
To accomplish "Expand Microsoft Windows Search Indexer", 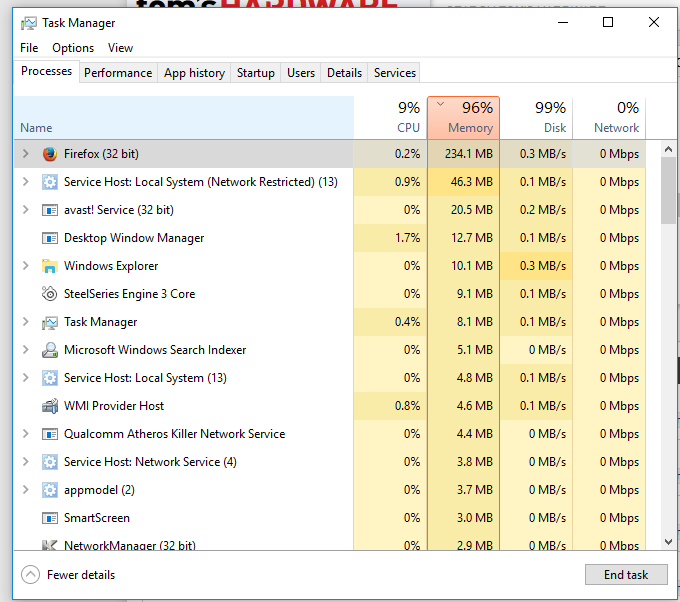I will click(26, 350).
